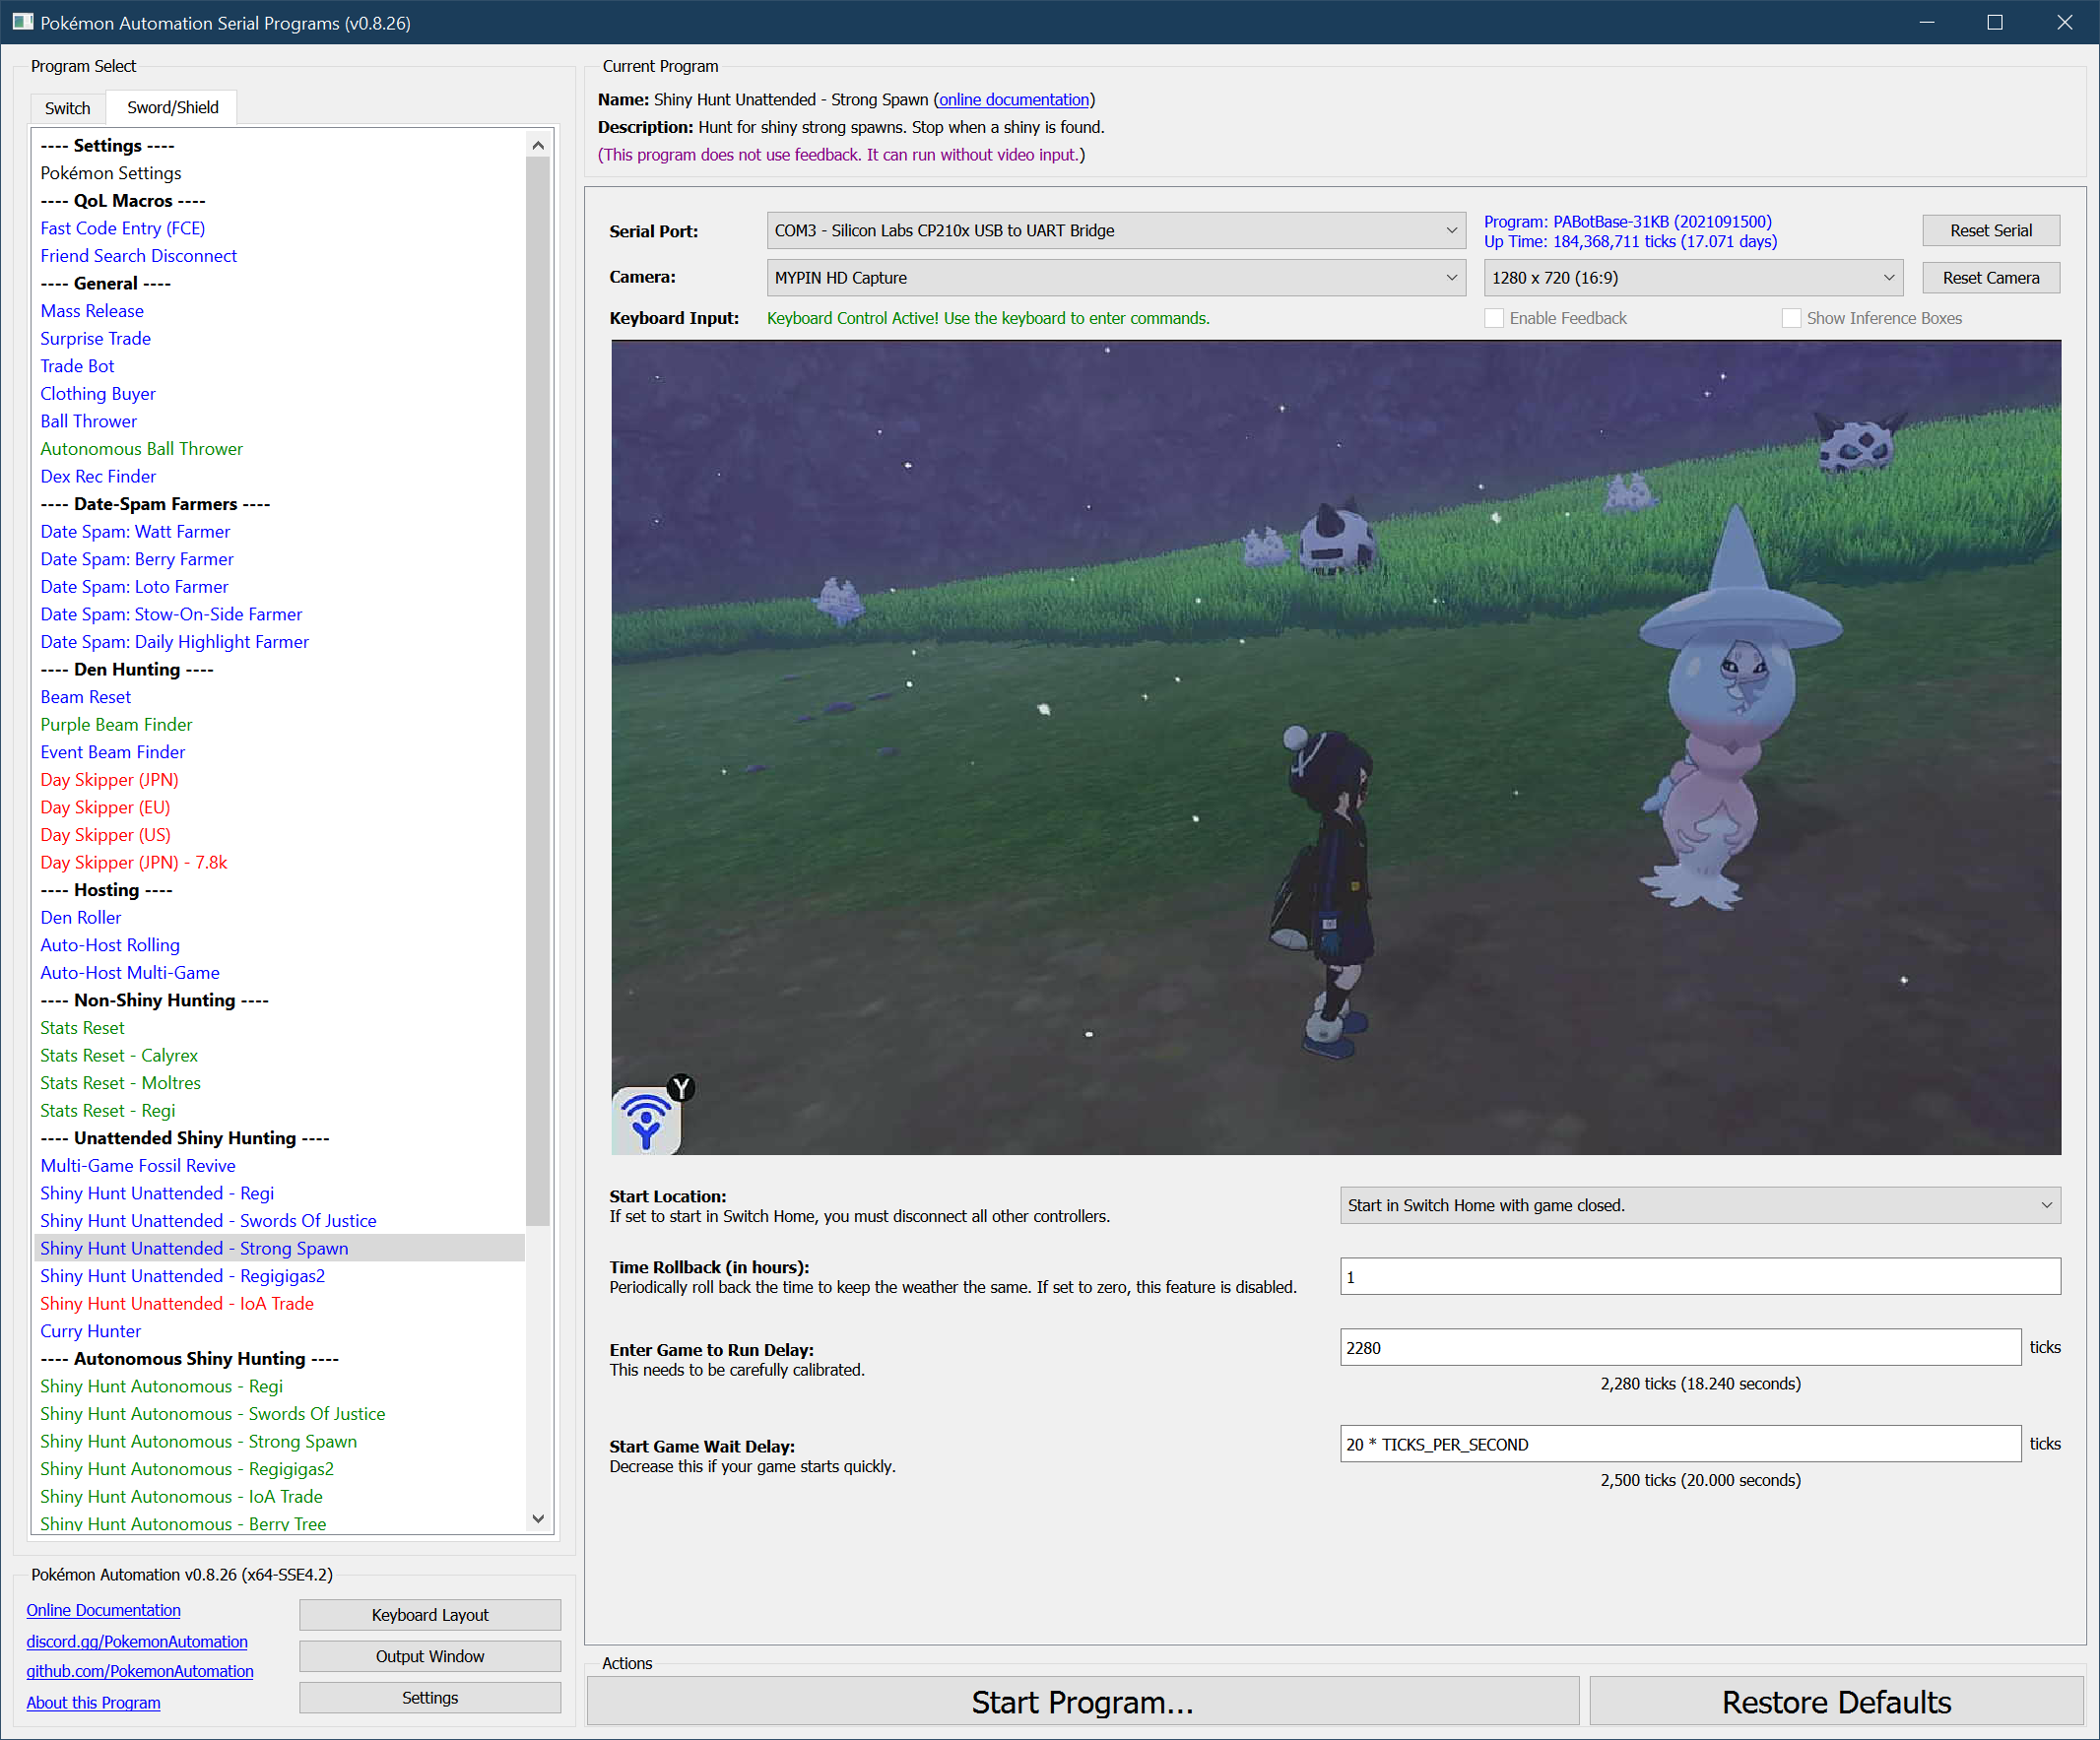Screen dimensions: 2100x1740
Task: Click the Y-Comm wifi icon in game view
Action: click(x=647, y=1120)
